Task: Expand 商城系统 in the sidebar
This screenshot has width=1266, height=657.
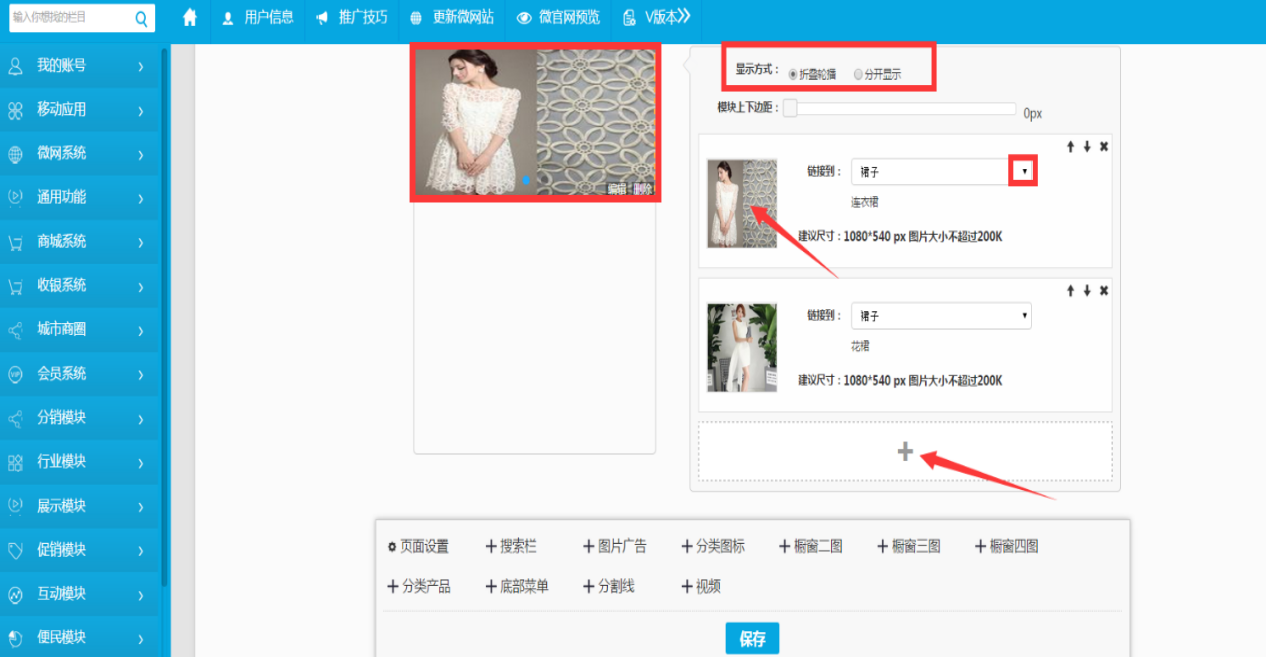Action: pos(78,241)
